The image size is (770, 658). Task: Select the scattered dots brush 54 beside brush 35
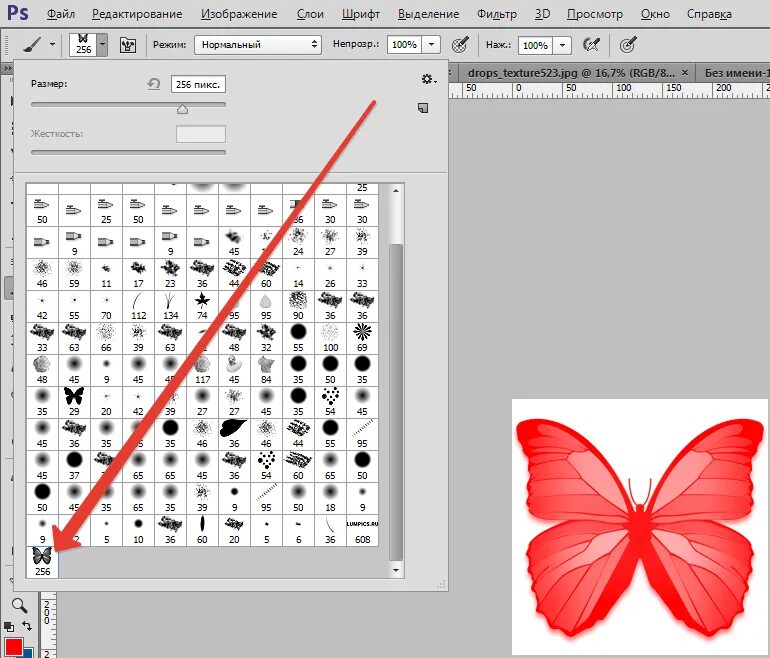(x=330, y=402)
